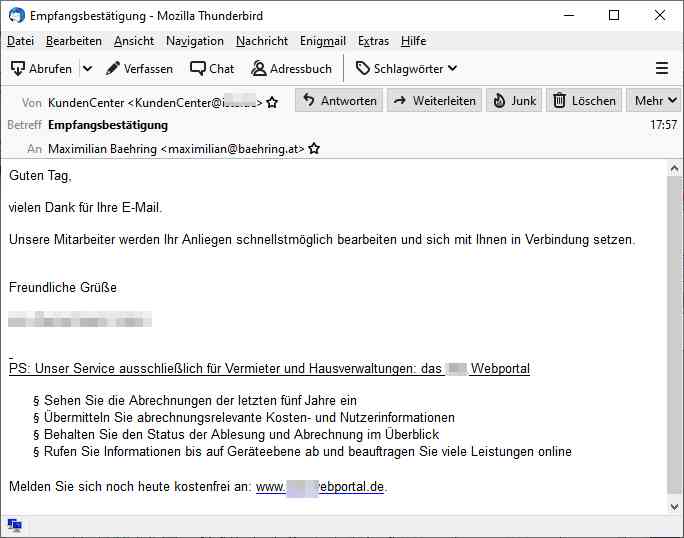684x538 pixels.
Task: Open the Adressbuch address book
Action: click(x=291, y=68)
